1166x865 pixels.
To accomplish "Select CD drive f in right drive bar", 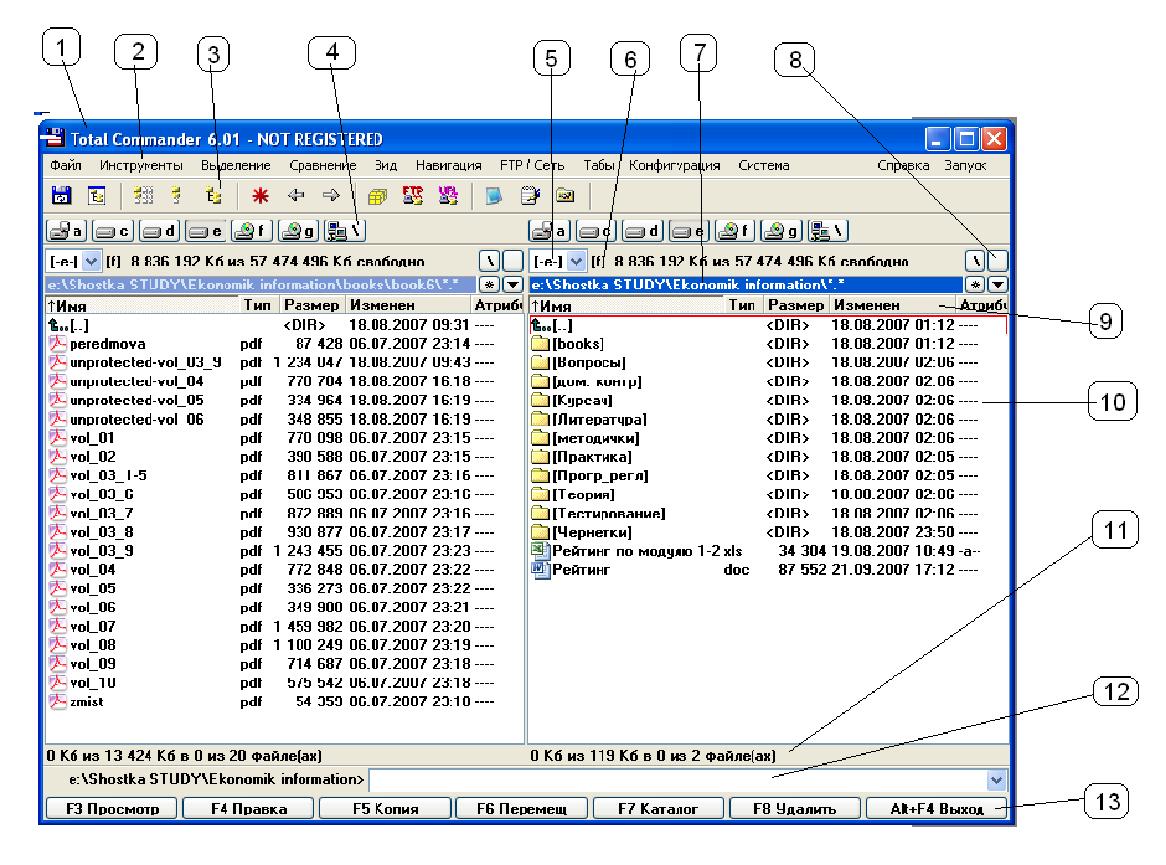I will tap(734, 231).
